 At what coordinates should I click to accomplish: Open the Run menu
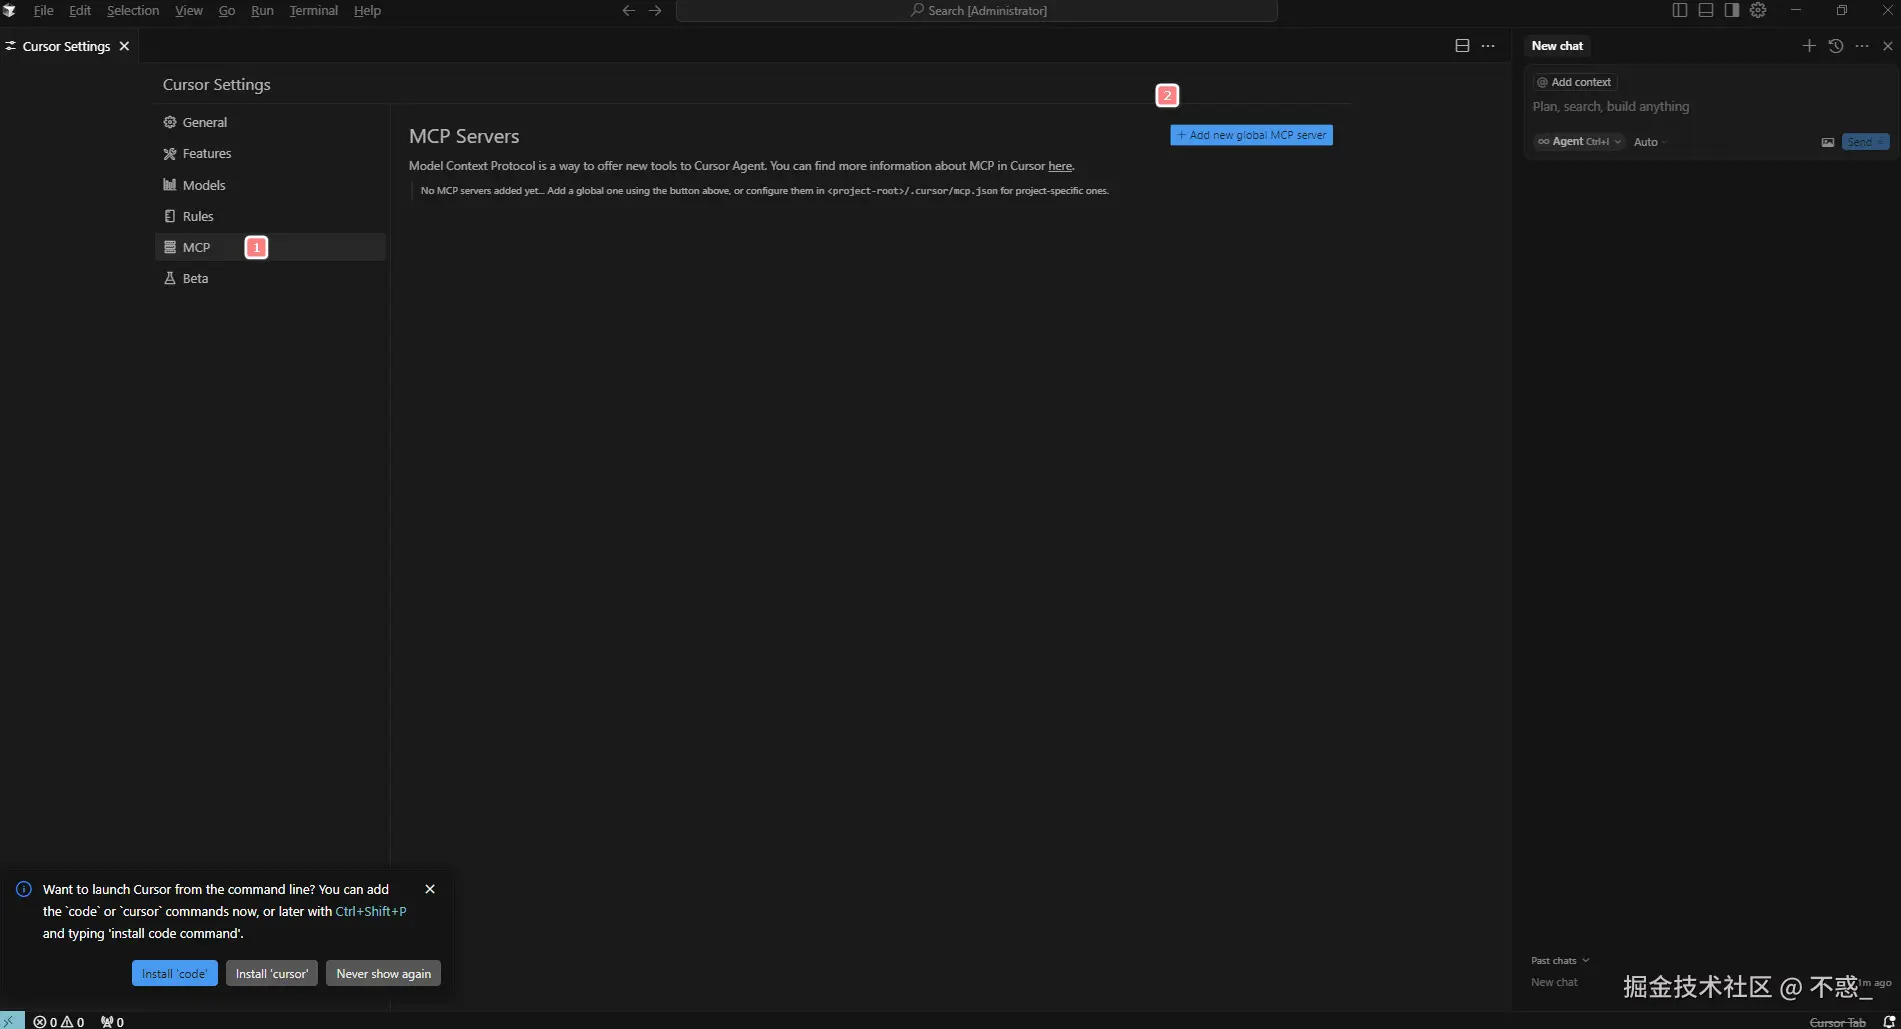262,11
